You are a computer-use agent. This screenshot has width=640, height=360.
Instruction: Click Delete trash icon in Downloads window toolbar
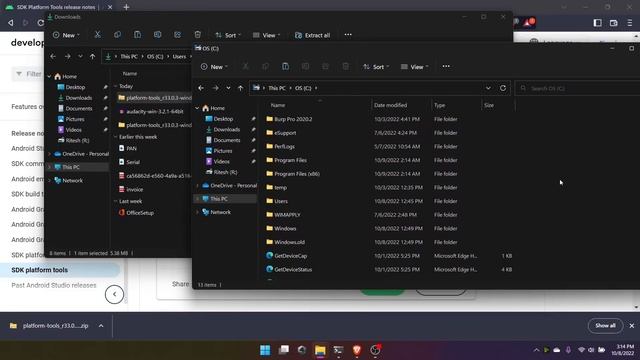198,35
